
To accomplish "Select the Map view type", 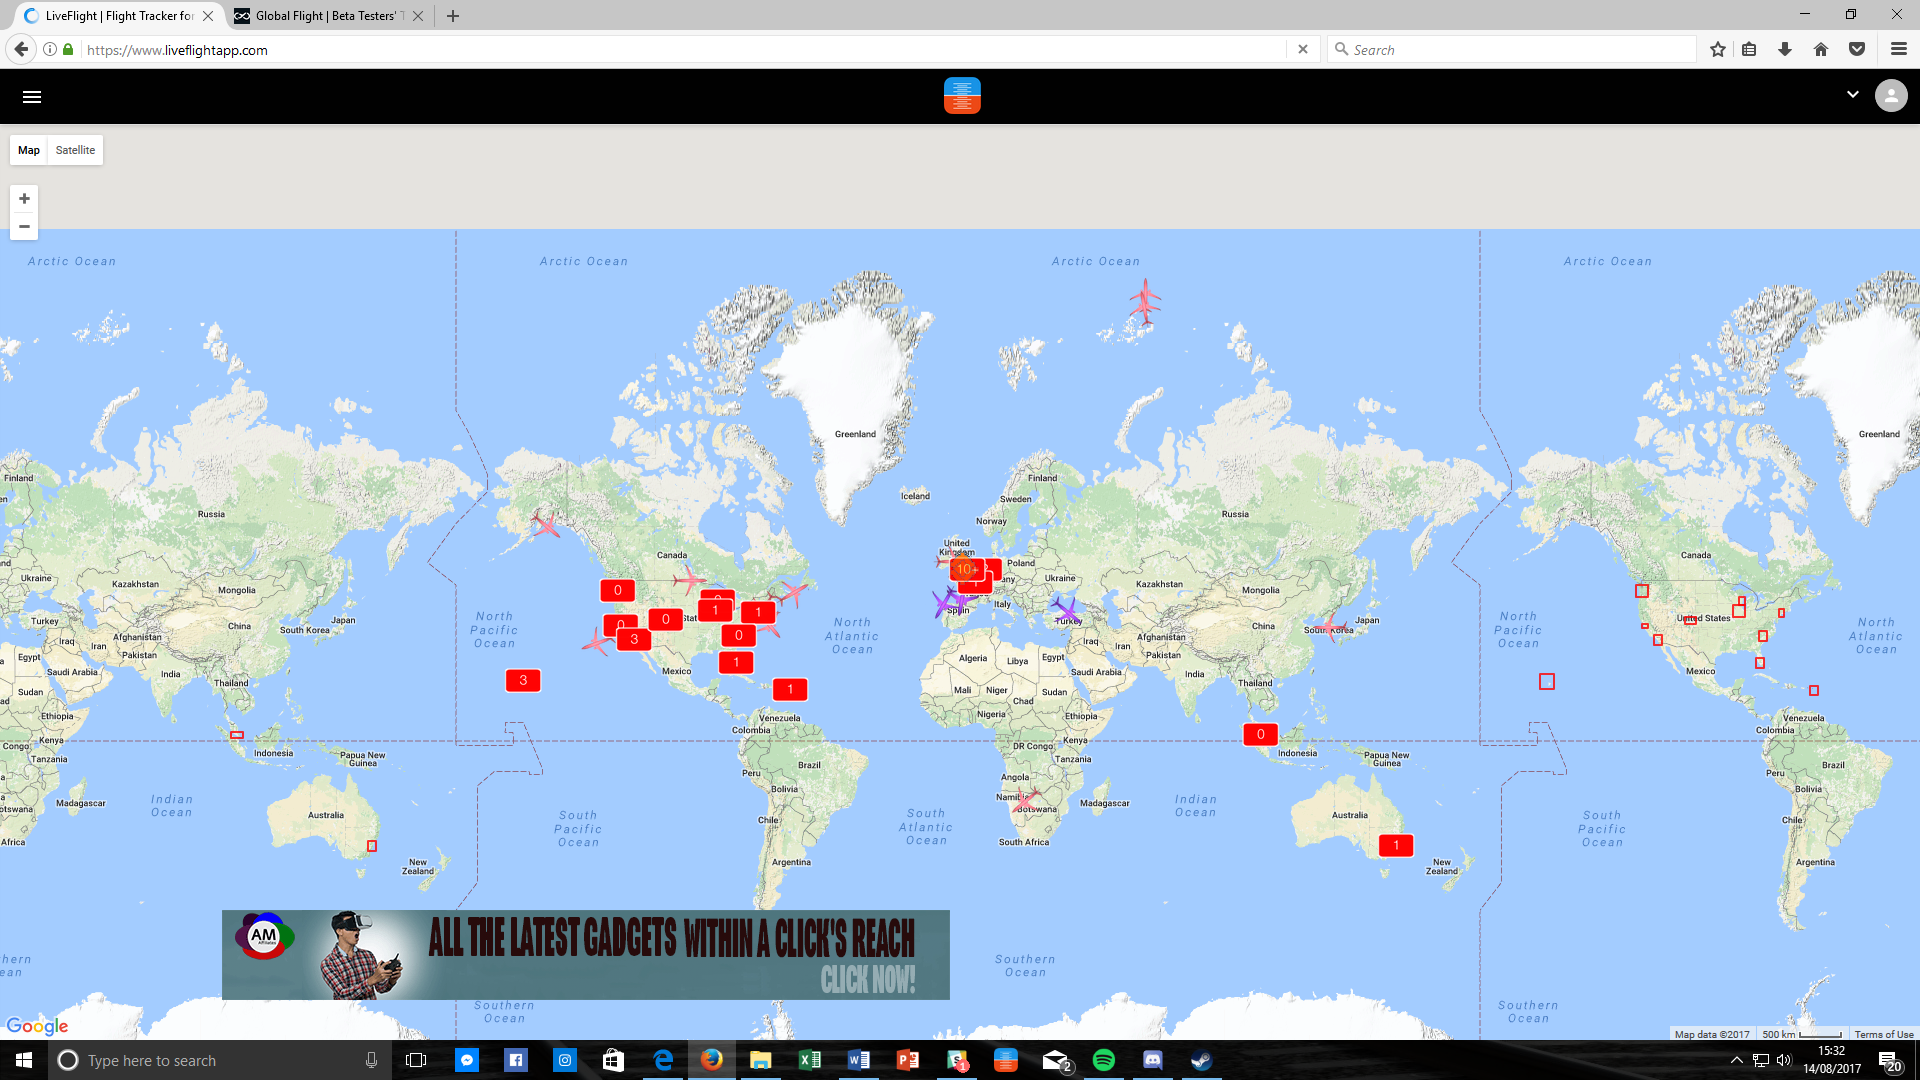I will click(x=29, y=150).
